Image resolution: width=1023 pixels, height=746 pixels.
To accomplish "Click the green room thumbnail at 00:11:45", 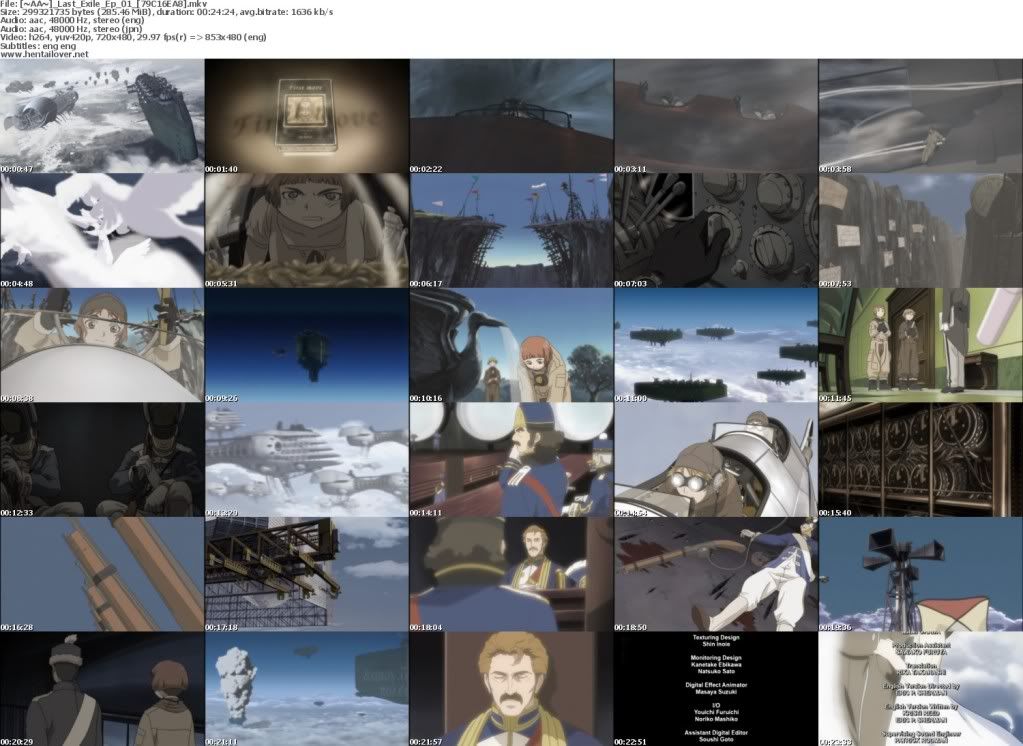I will pos(920,345).
